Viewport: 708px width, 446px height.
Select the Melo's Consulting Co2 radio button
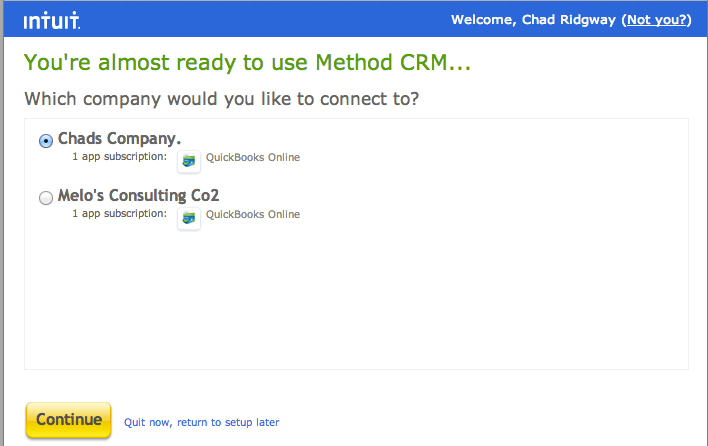coord(46,198)
